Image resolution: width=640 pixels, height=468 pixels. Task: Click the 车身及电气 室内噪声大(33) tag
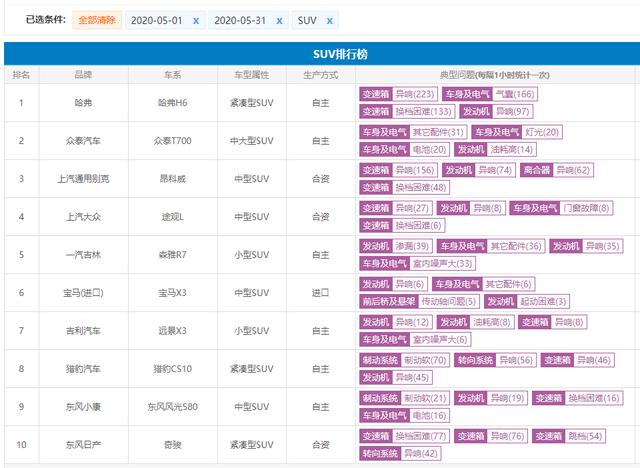pos(418,263)
